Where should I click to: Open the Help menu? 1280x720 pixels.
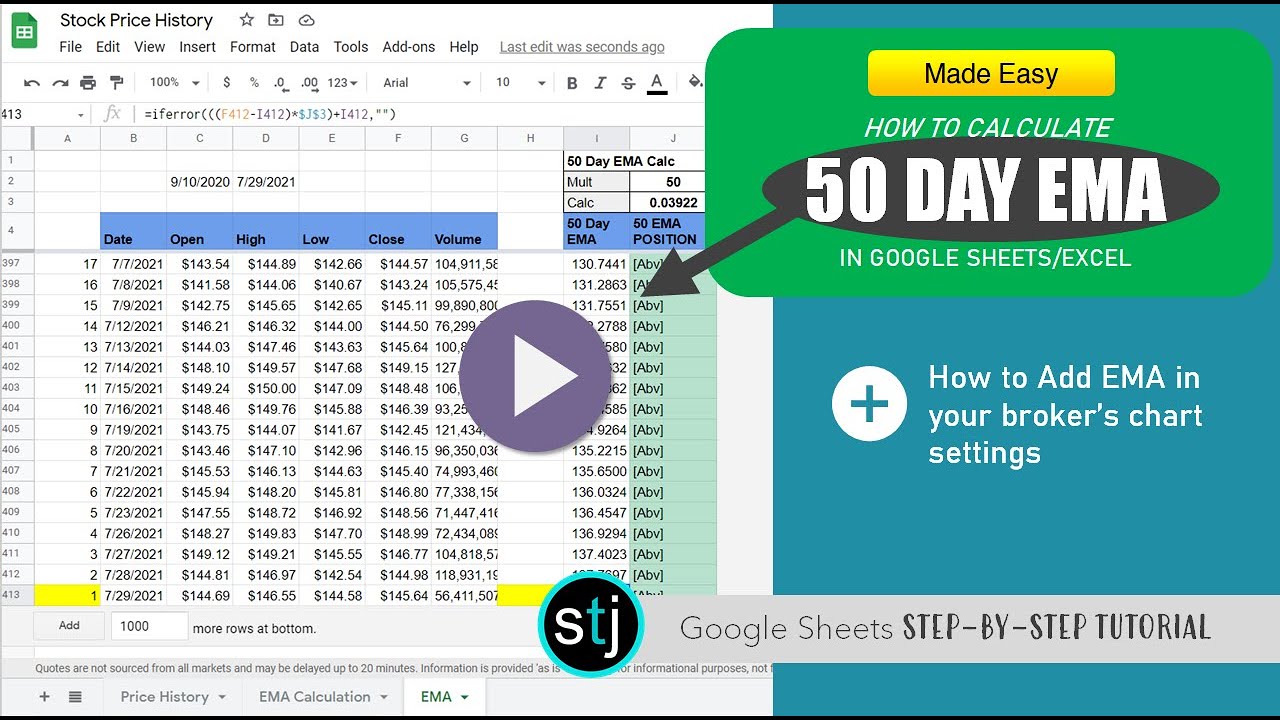point(464,47)
